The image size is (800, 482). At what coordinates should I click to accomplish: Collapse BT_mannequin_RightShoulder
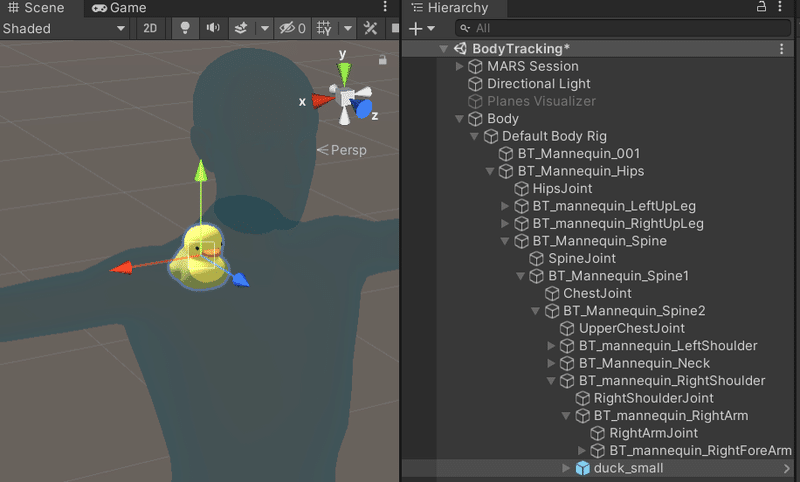[x=551, y=380]
